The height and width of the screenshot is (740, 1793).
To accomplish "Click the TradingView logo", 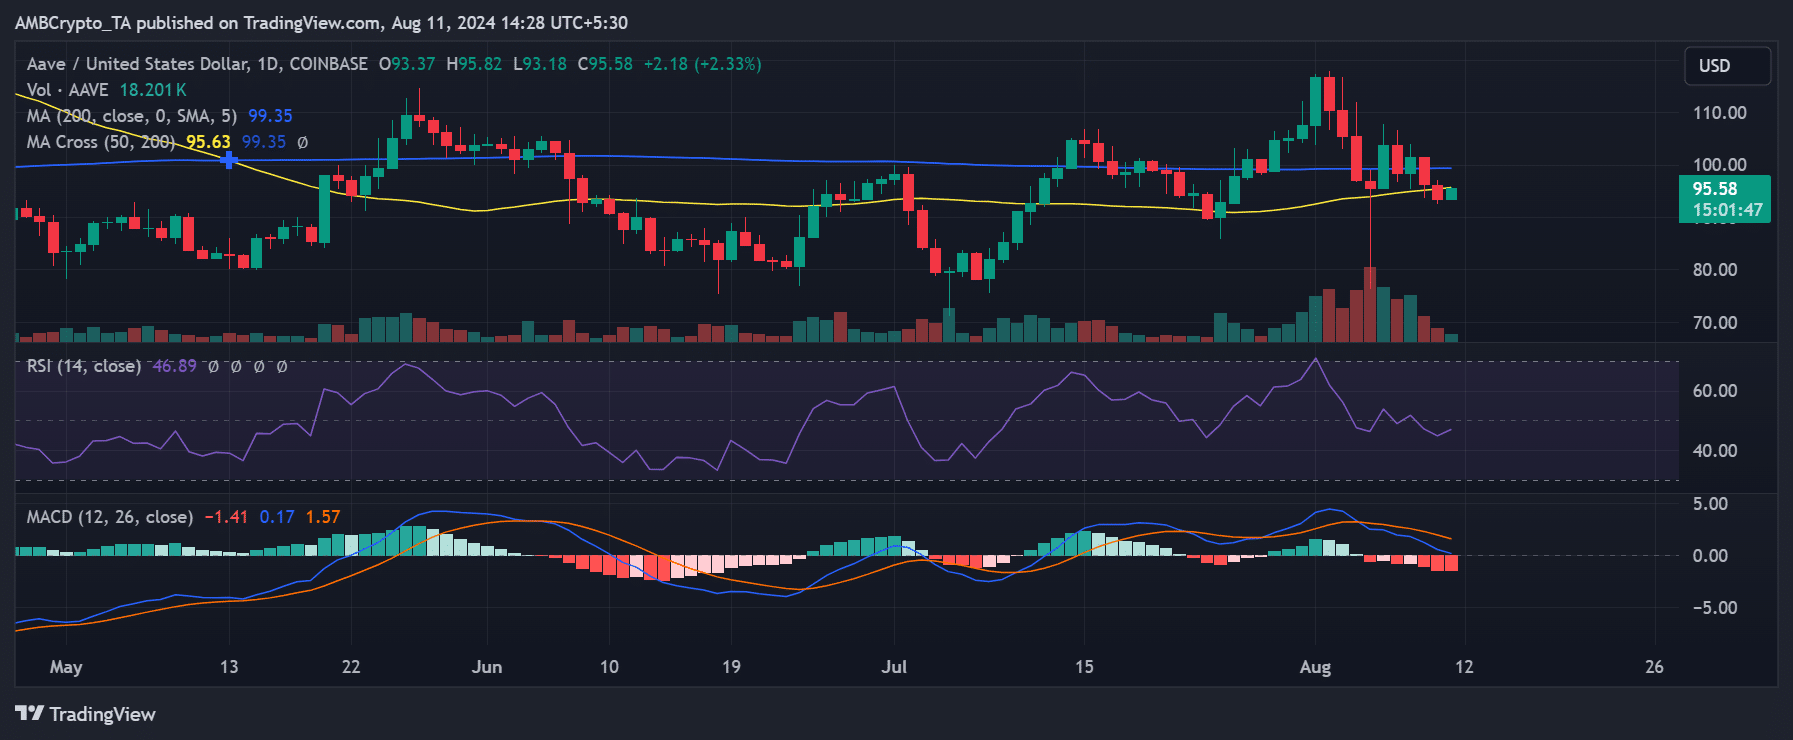I will (x=86, y=714).
